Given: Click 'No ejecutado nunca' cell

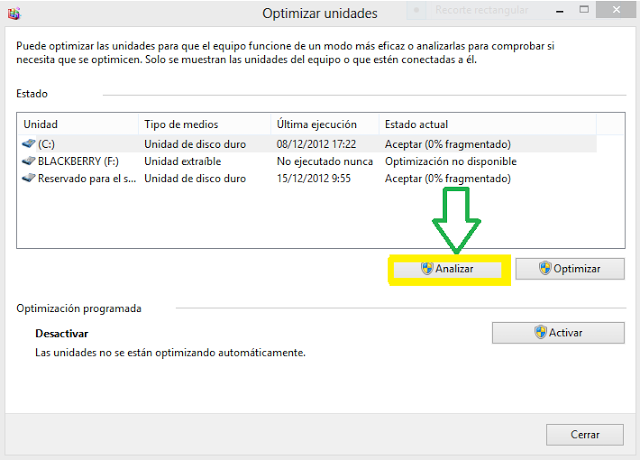Looking at the screenshot, I should (325, 161).
